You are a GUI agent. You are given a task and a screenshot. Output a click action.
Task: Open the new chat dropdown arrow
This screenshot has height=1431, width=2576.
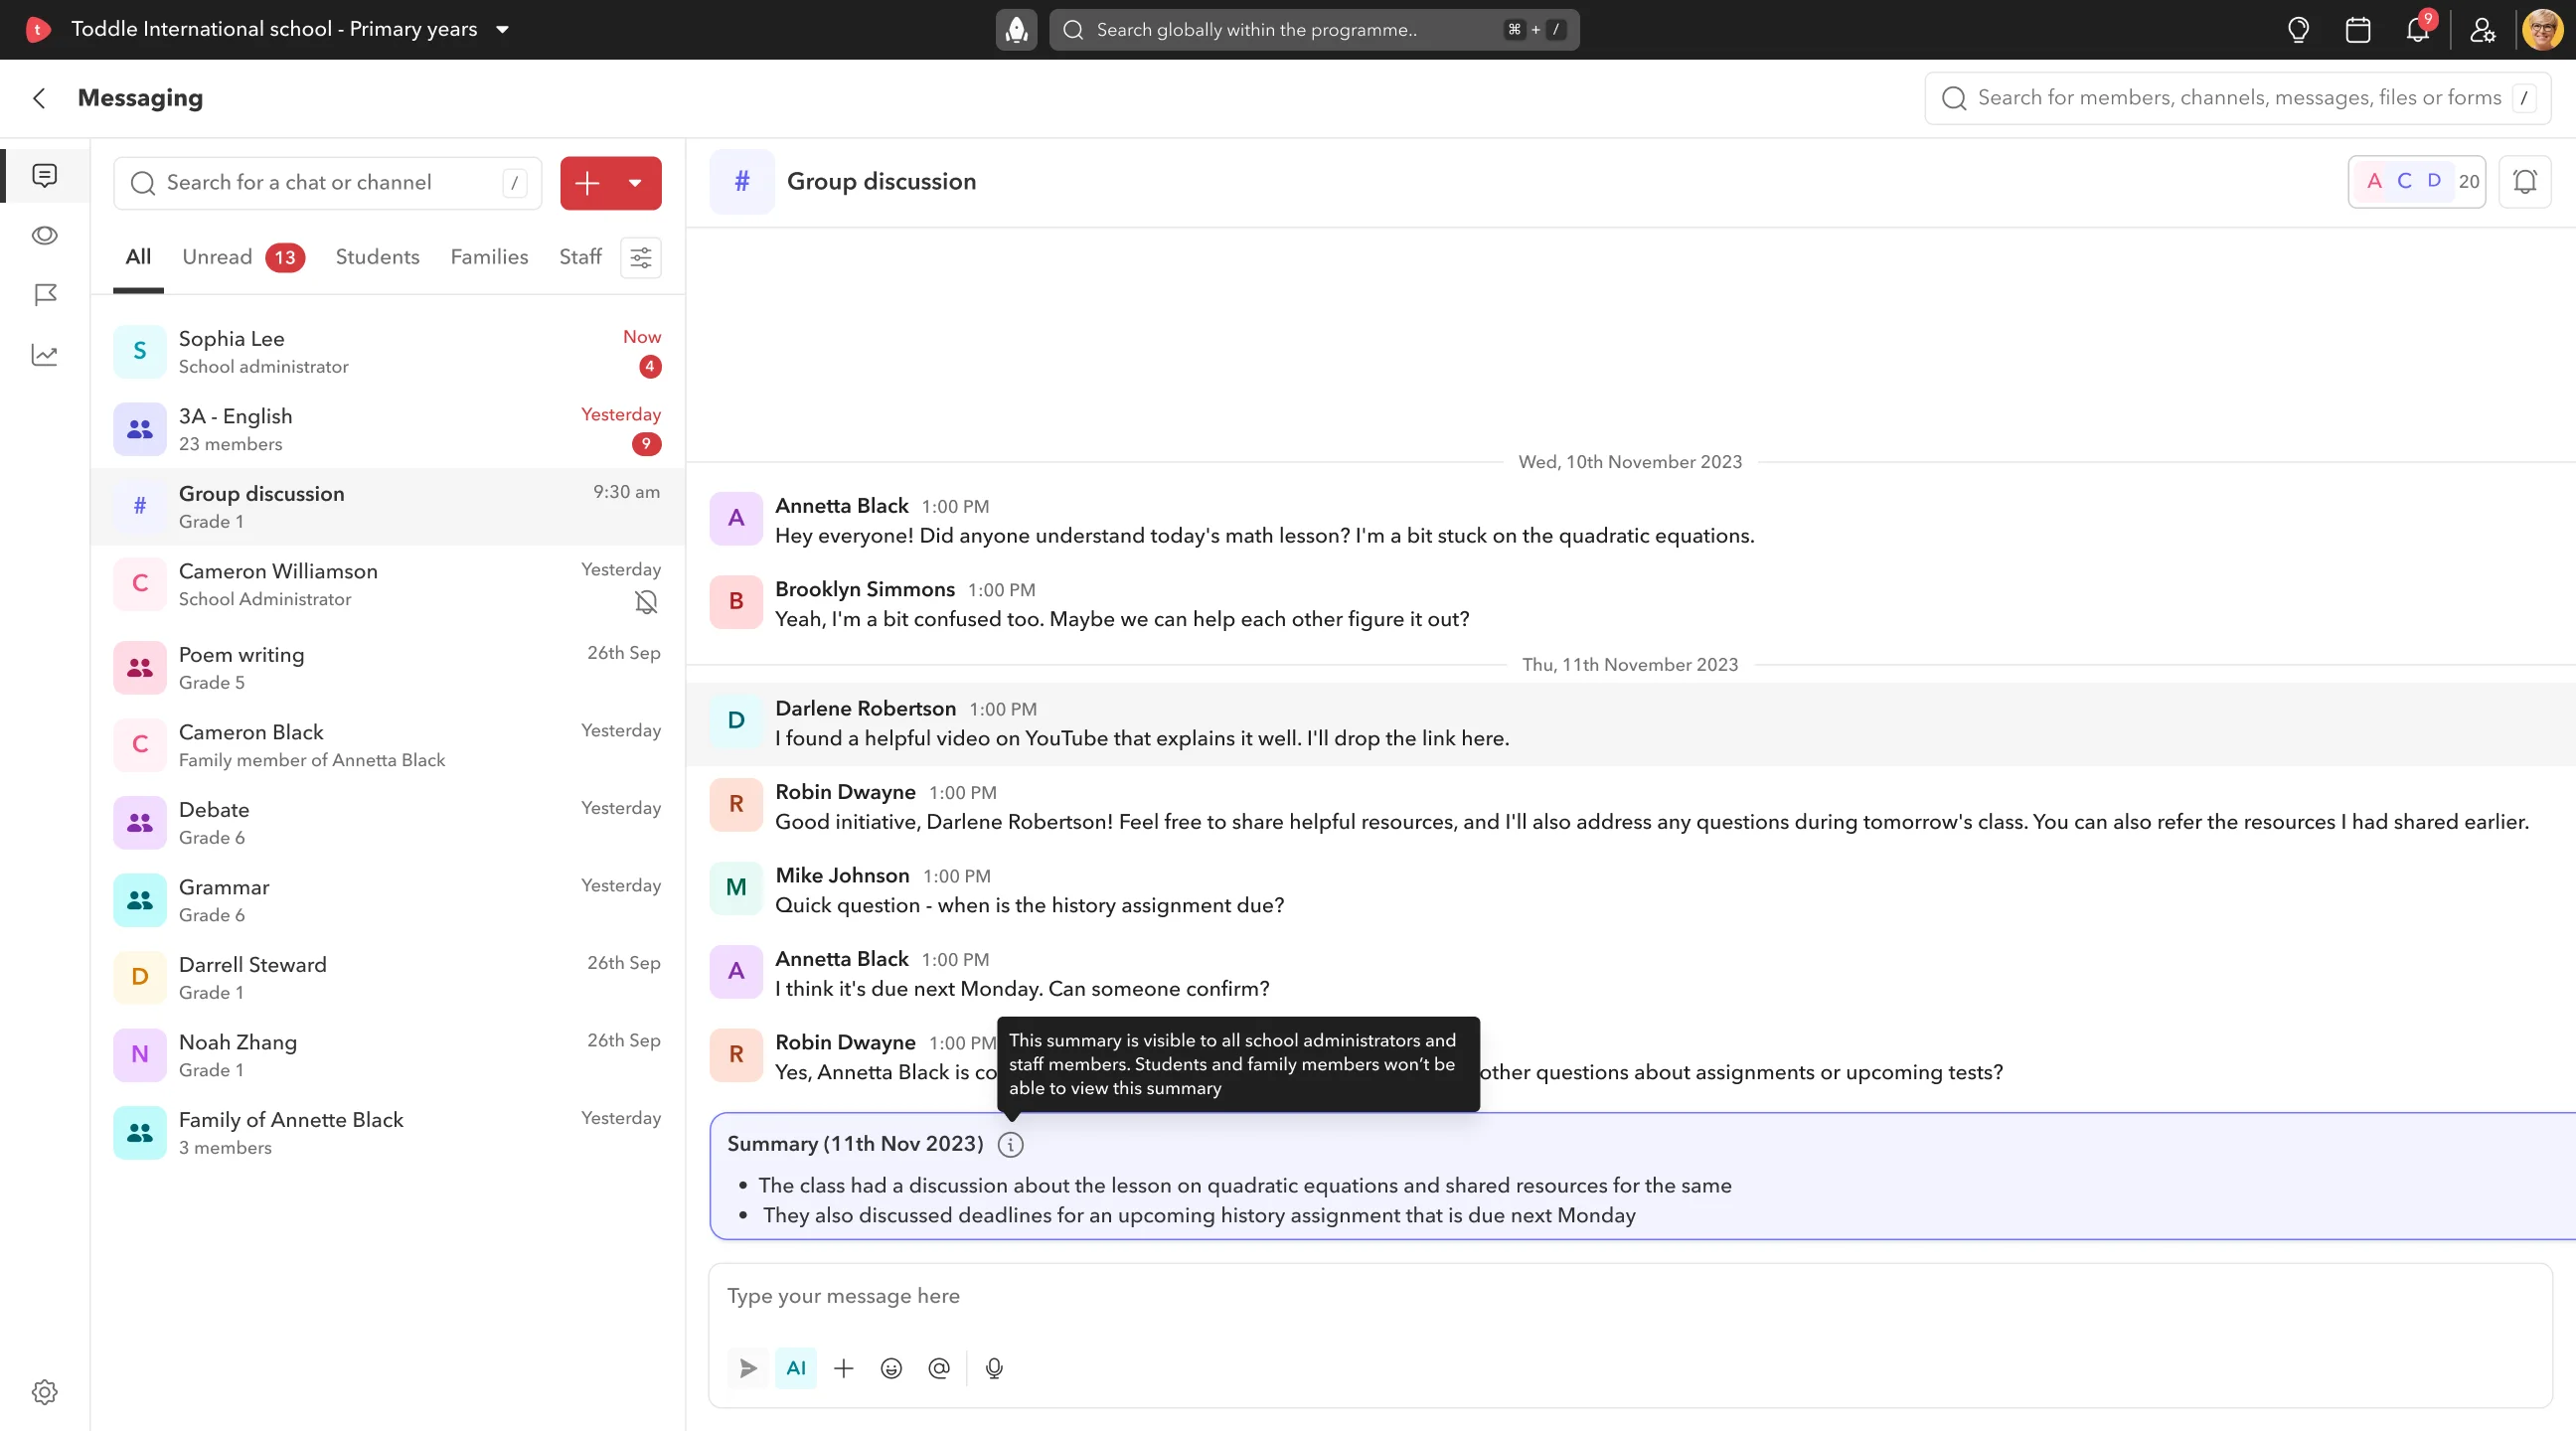tap(635, 183)
